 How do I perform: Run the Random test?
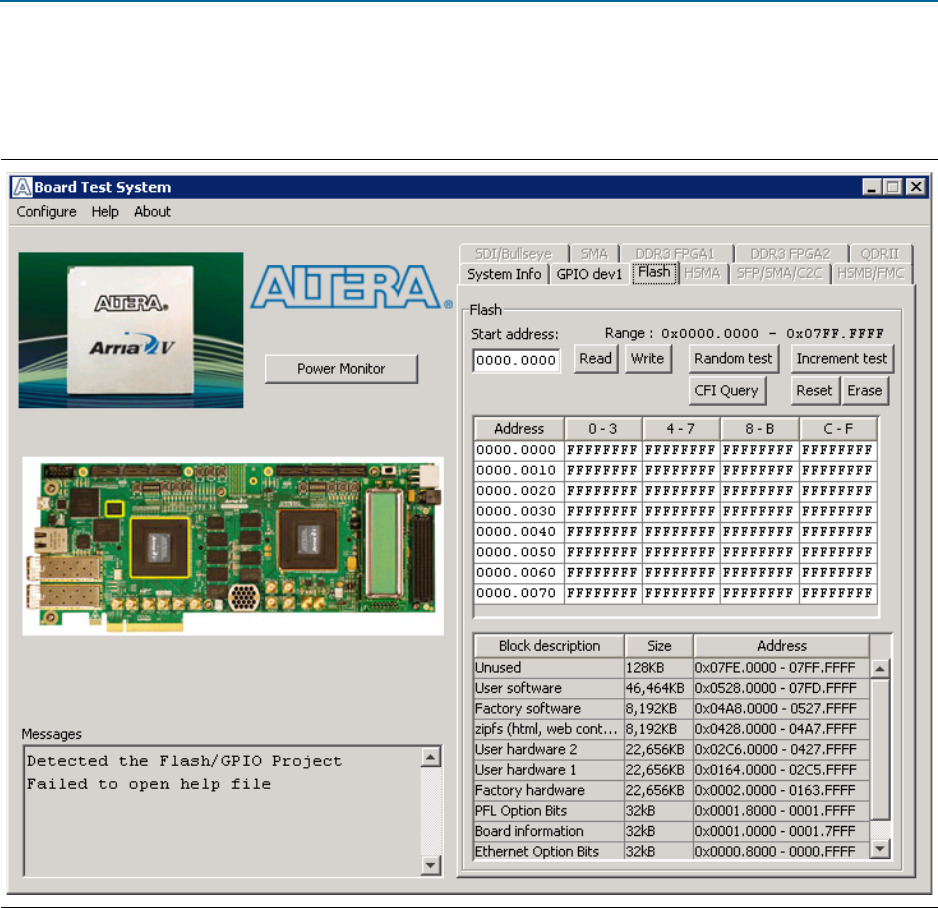point(733,359)
